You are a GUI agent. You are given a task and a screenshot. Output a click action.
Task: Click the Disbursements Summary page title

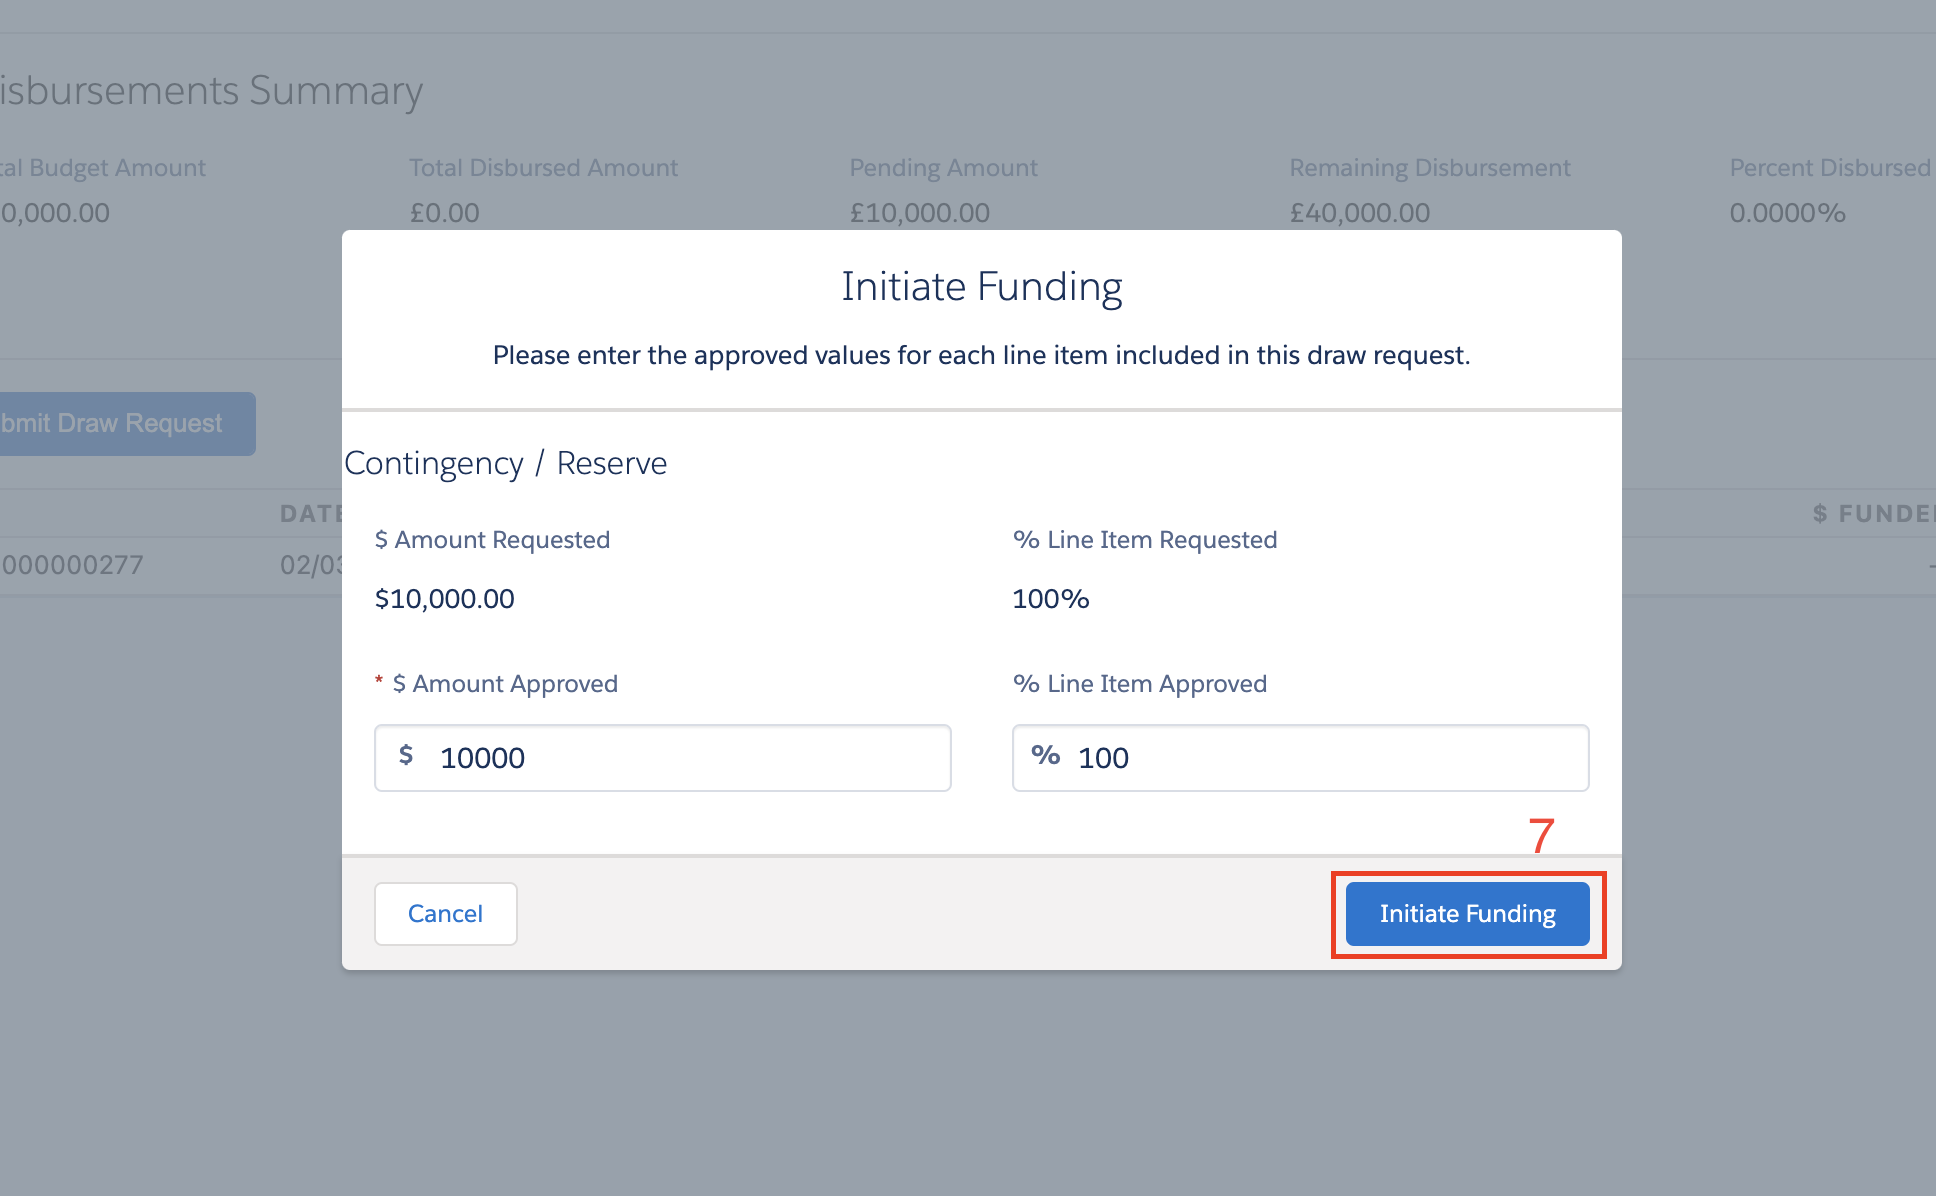(211, 90)
